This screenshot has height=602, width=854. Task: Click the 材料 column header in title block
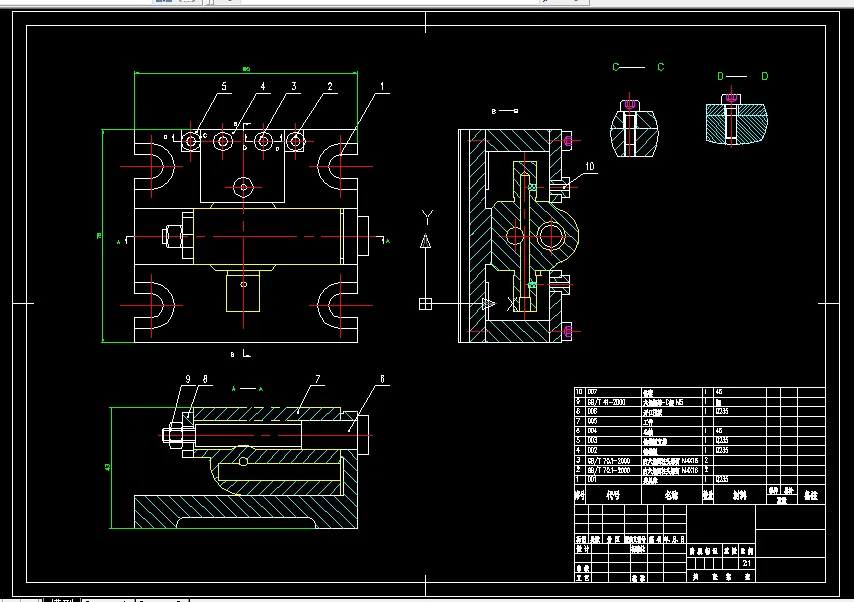(x=740, y=495)
